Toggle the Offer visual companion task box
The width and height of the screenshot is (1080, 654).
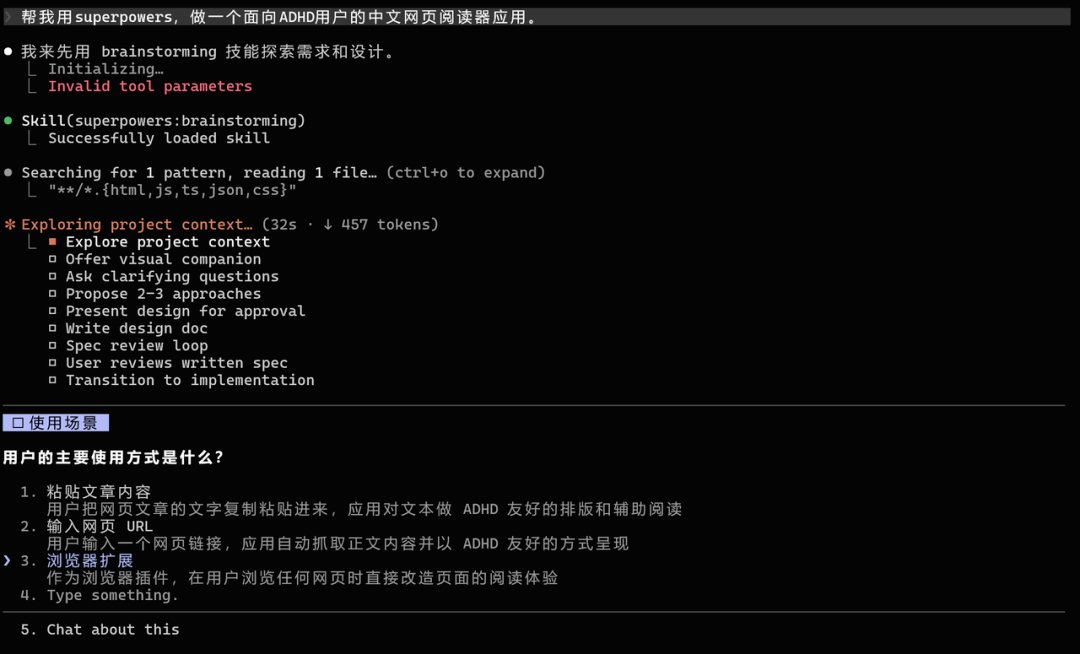(52, 259)
